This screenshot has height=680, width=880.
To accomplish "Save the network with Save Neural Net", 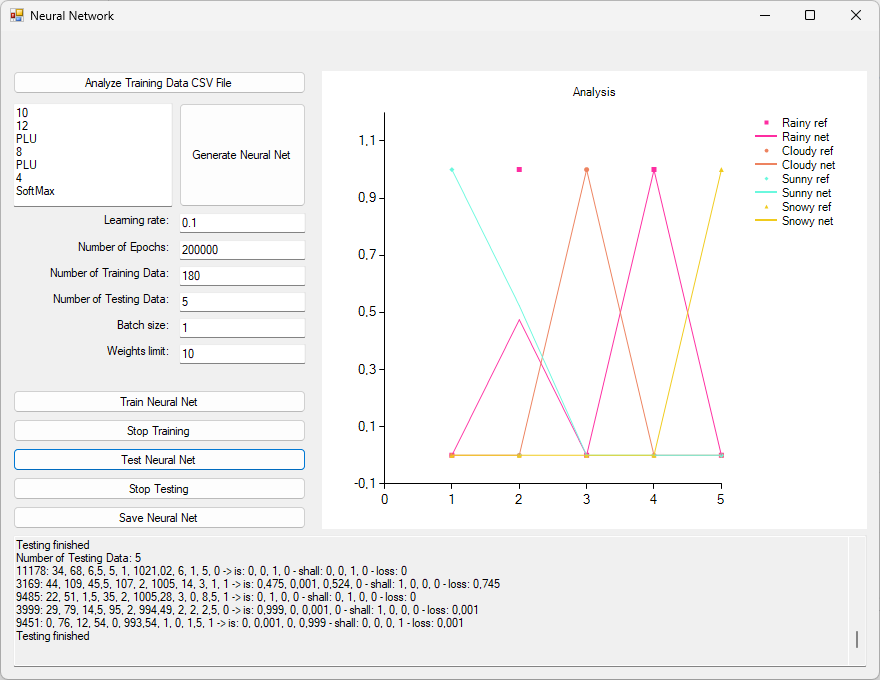I will coord(159,518).
